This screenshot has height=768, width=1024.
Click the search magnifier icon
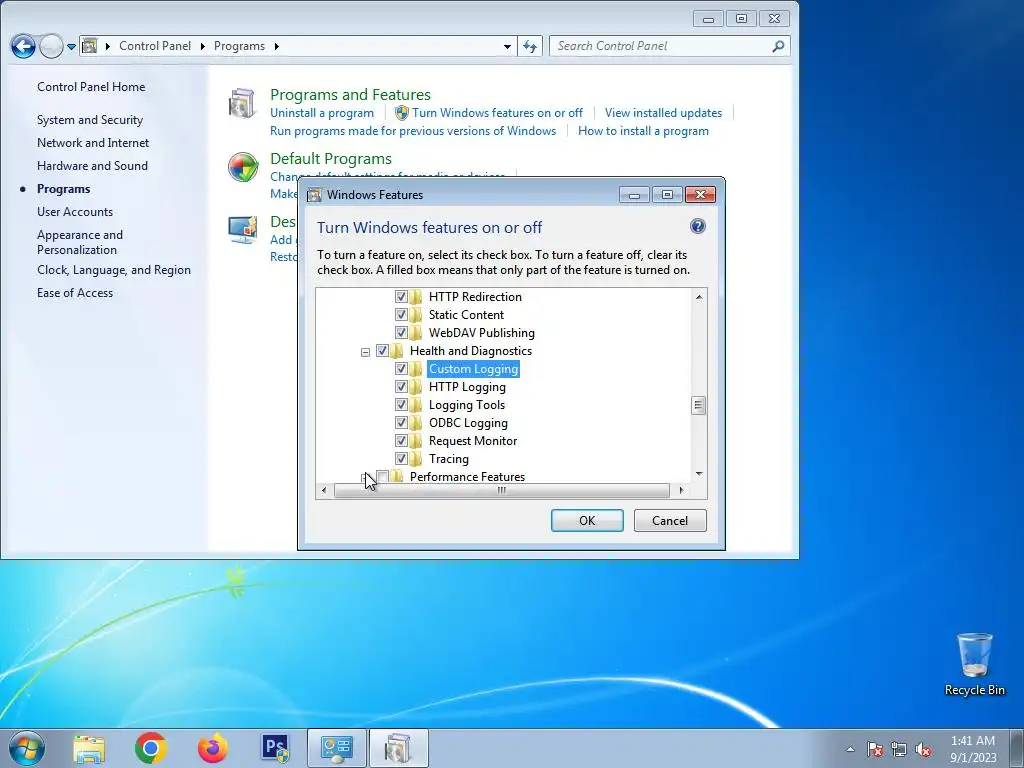point(778,46)
